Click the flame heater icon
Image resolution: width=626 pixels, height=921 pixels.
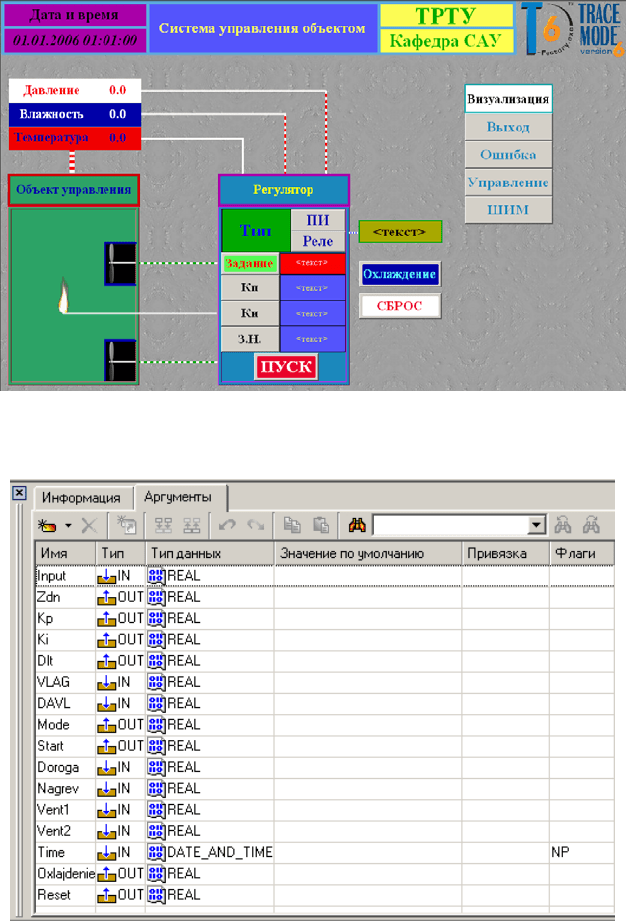click(65, 297)
